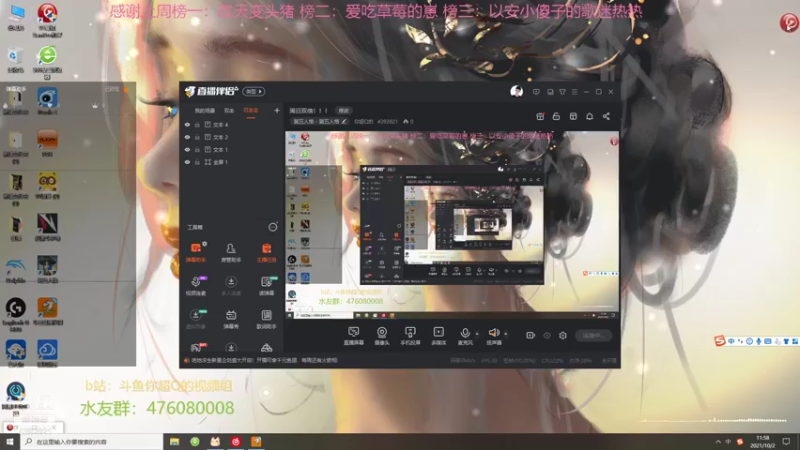Image resolution: width=800 pixels, height=450 pixels.
Task: Add a 多媒体 media source
Action: [439, 336]
